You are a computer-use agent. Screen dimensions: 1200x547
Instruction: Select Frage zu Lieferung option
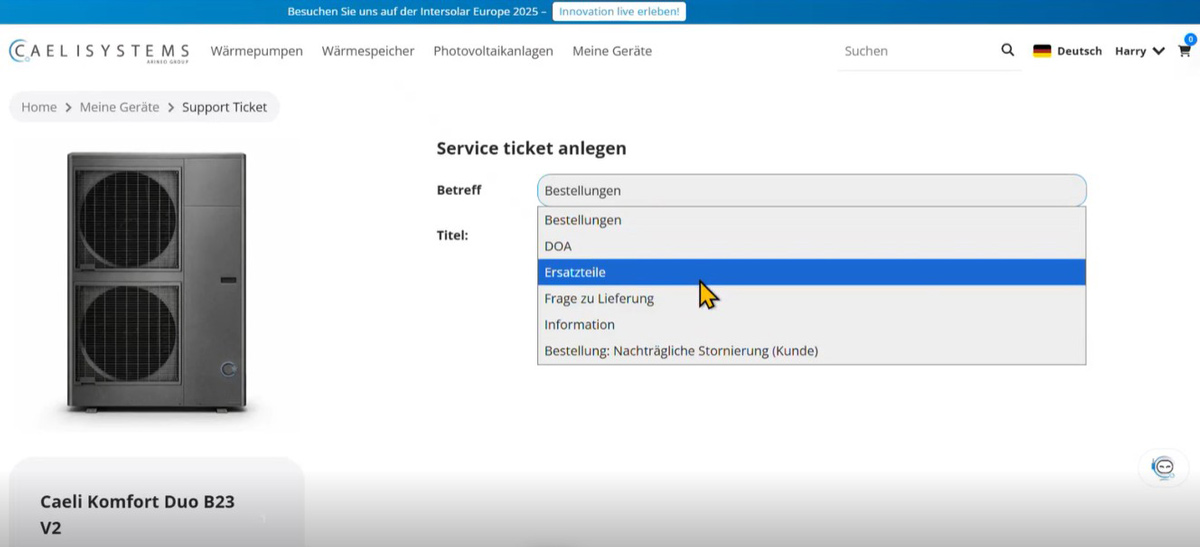tap(812, 298)
